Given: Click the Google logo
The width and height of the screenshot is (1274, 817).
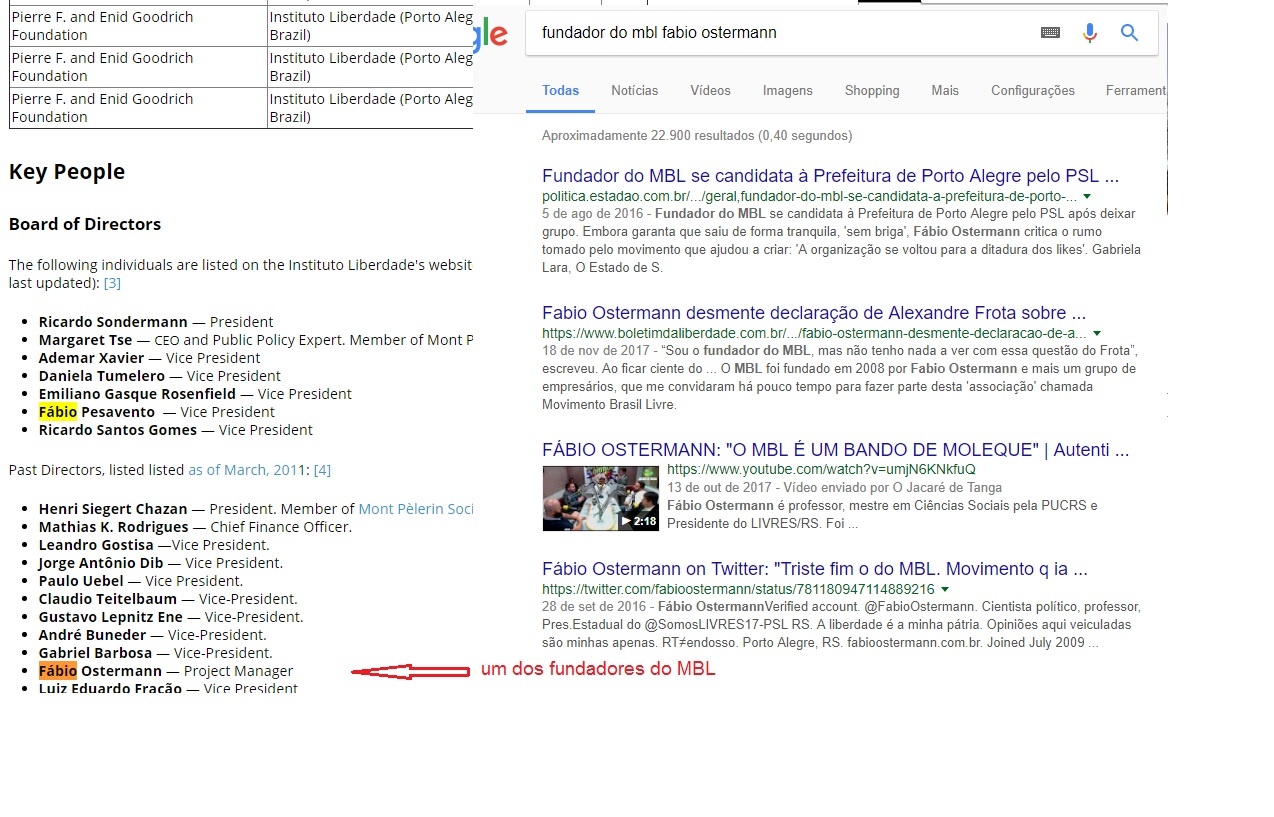Looking at the screenshot, I should (x=493, y=32).
